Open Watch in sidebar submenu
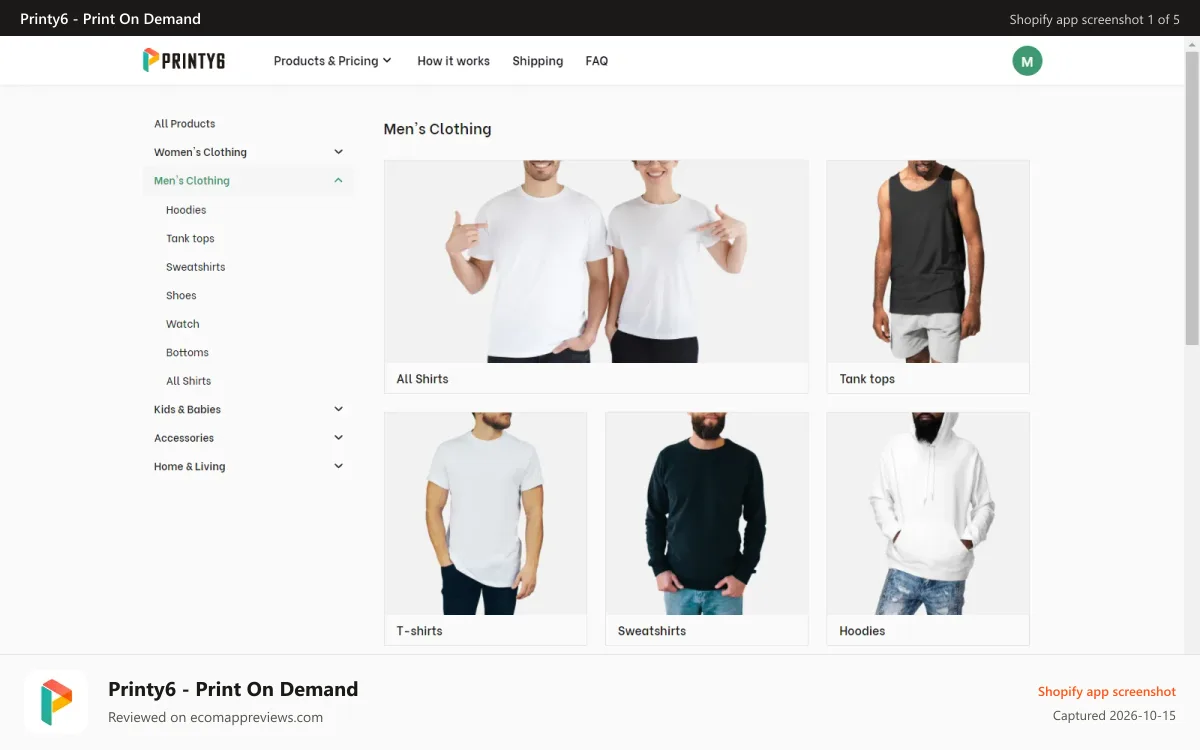1200x750 pixels. [182, 324]
